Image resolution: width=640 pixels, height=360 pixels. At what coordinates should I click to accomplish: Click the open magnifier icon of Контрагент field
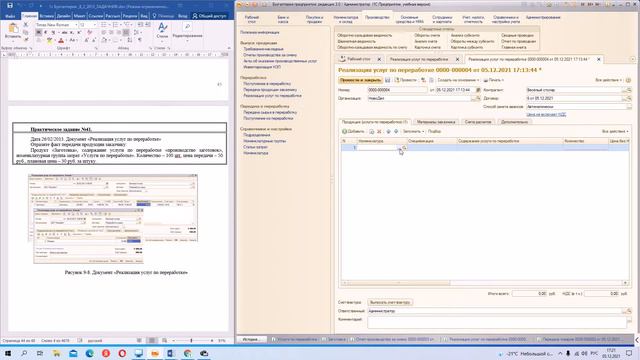(629, 90)
